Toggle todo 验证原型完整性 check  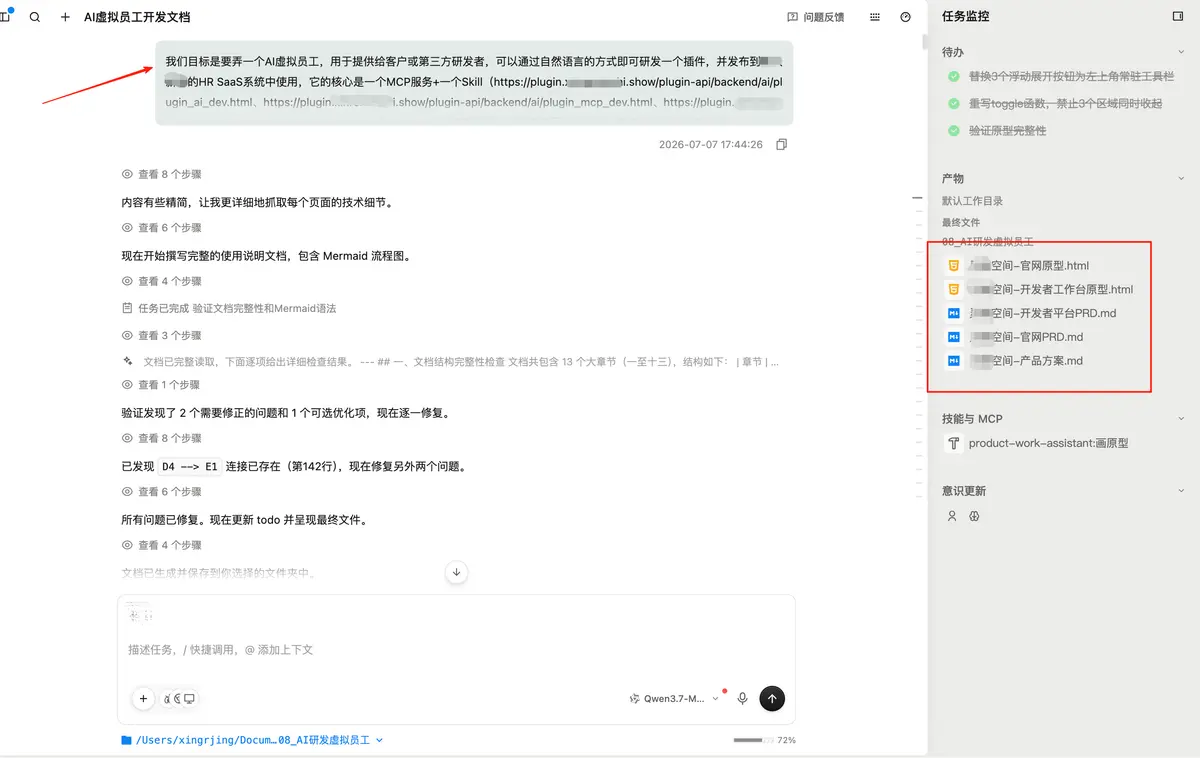pyautogui.click(x=954, y=130)
